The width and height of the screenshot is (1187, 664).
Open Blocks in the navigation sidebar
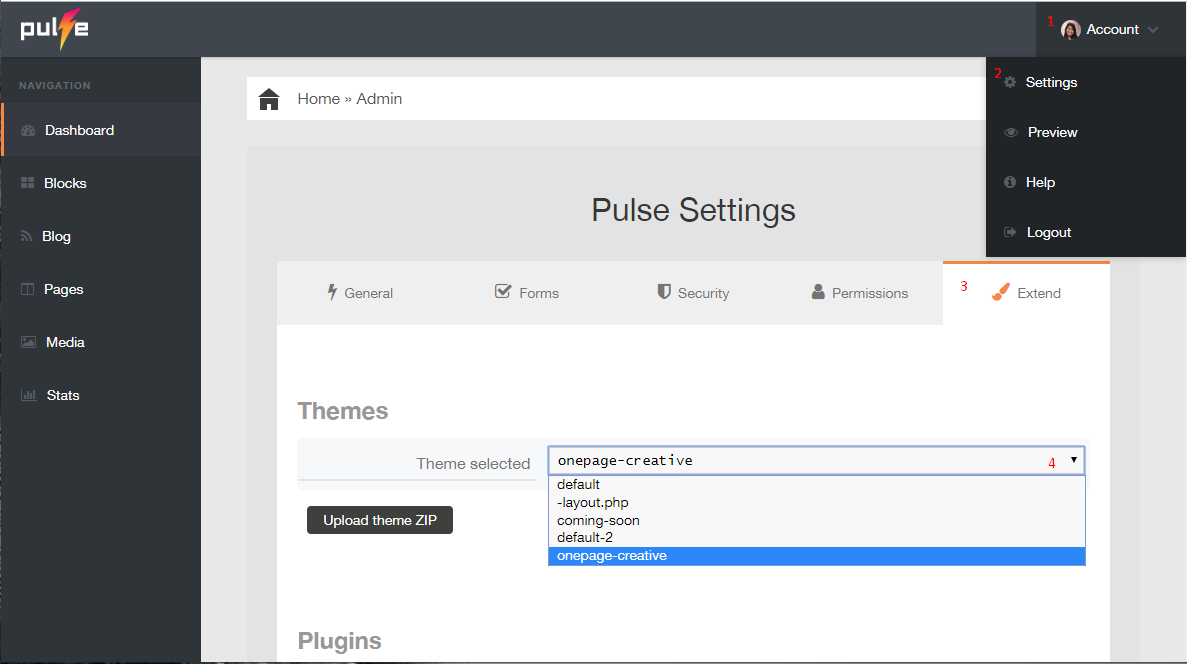point(65,183)
